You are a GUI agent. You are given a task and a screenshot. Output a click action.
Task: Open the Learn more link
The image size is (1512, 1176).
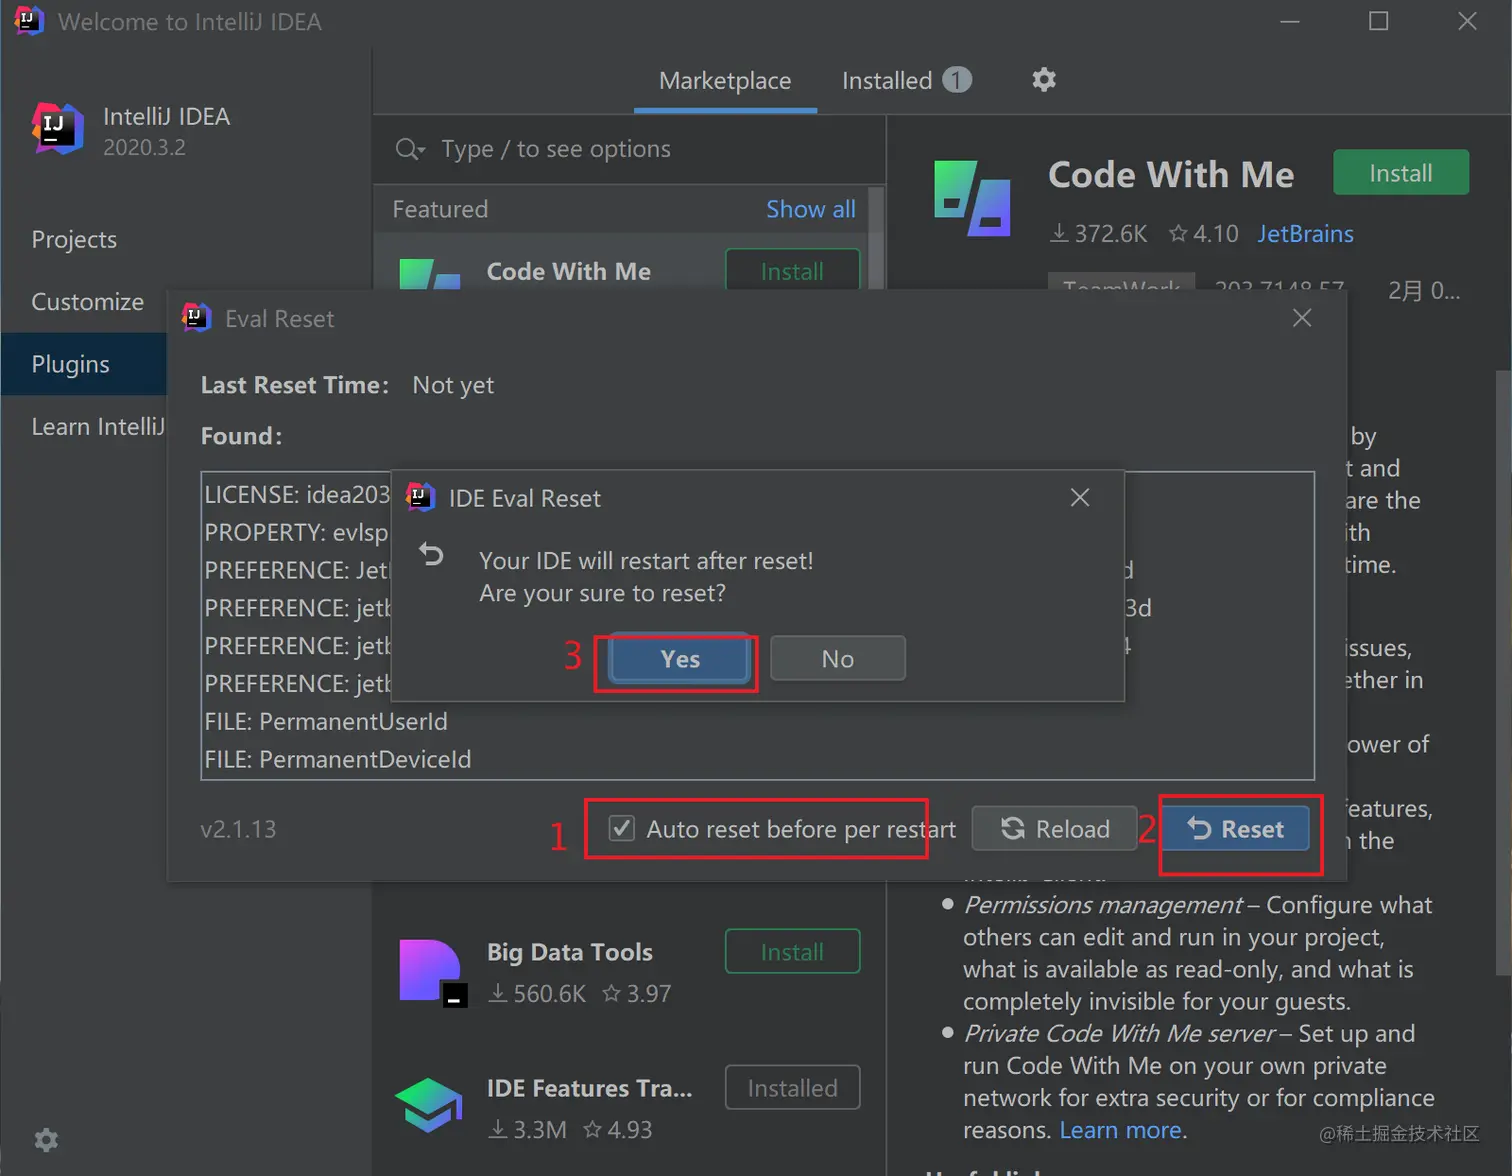pos(1120,1130)
